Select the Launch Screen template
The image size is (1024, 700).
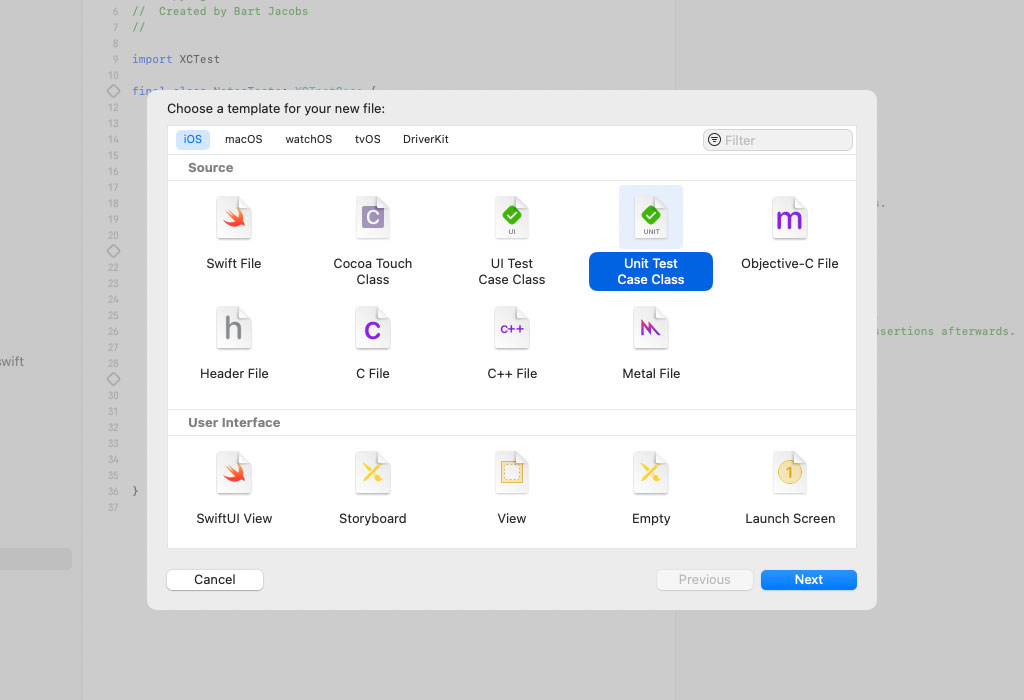(x=789, y=473)
